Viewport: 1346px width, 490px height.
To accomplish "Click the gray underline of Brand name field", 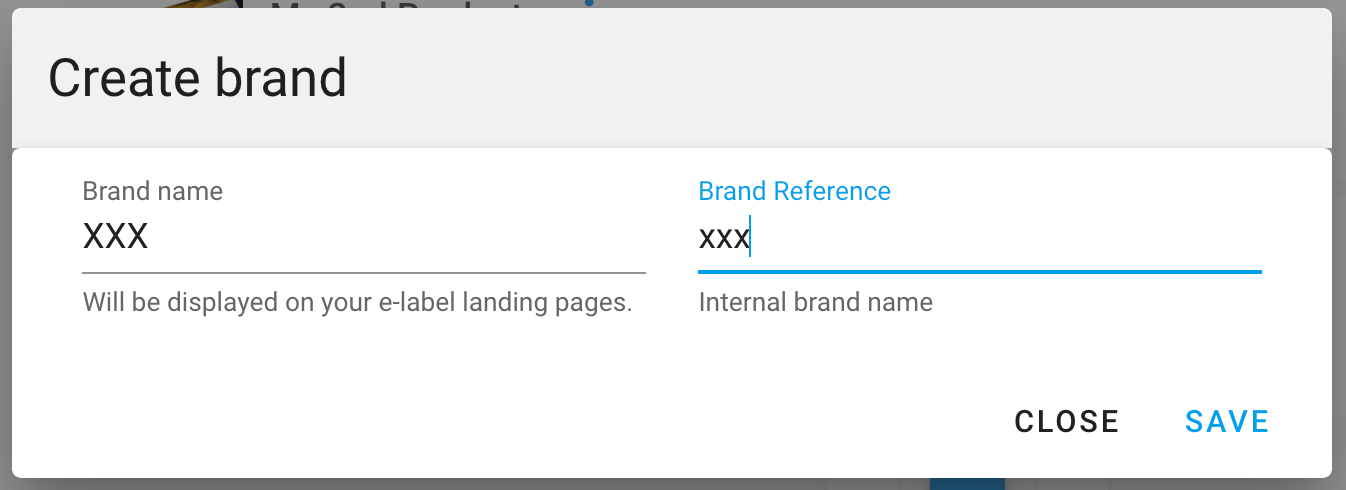I will pos(363,272).
